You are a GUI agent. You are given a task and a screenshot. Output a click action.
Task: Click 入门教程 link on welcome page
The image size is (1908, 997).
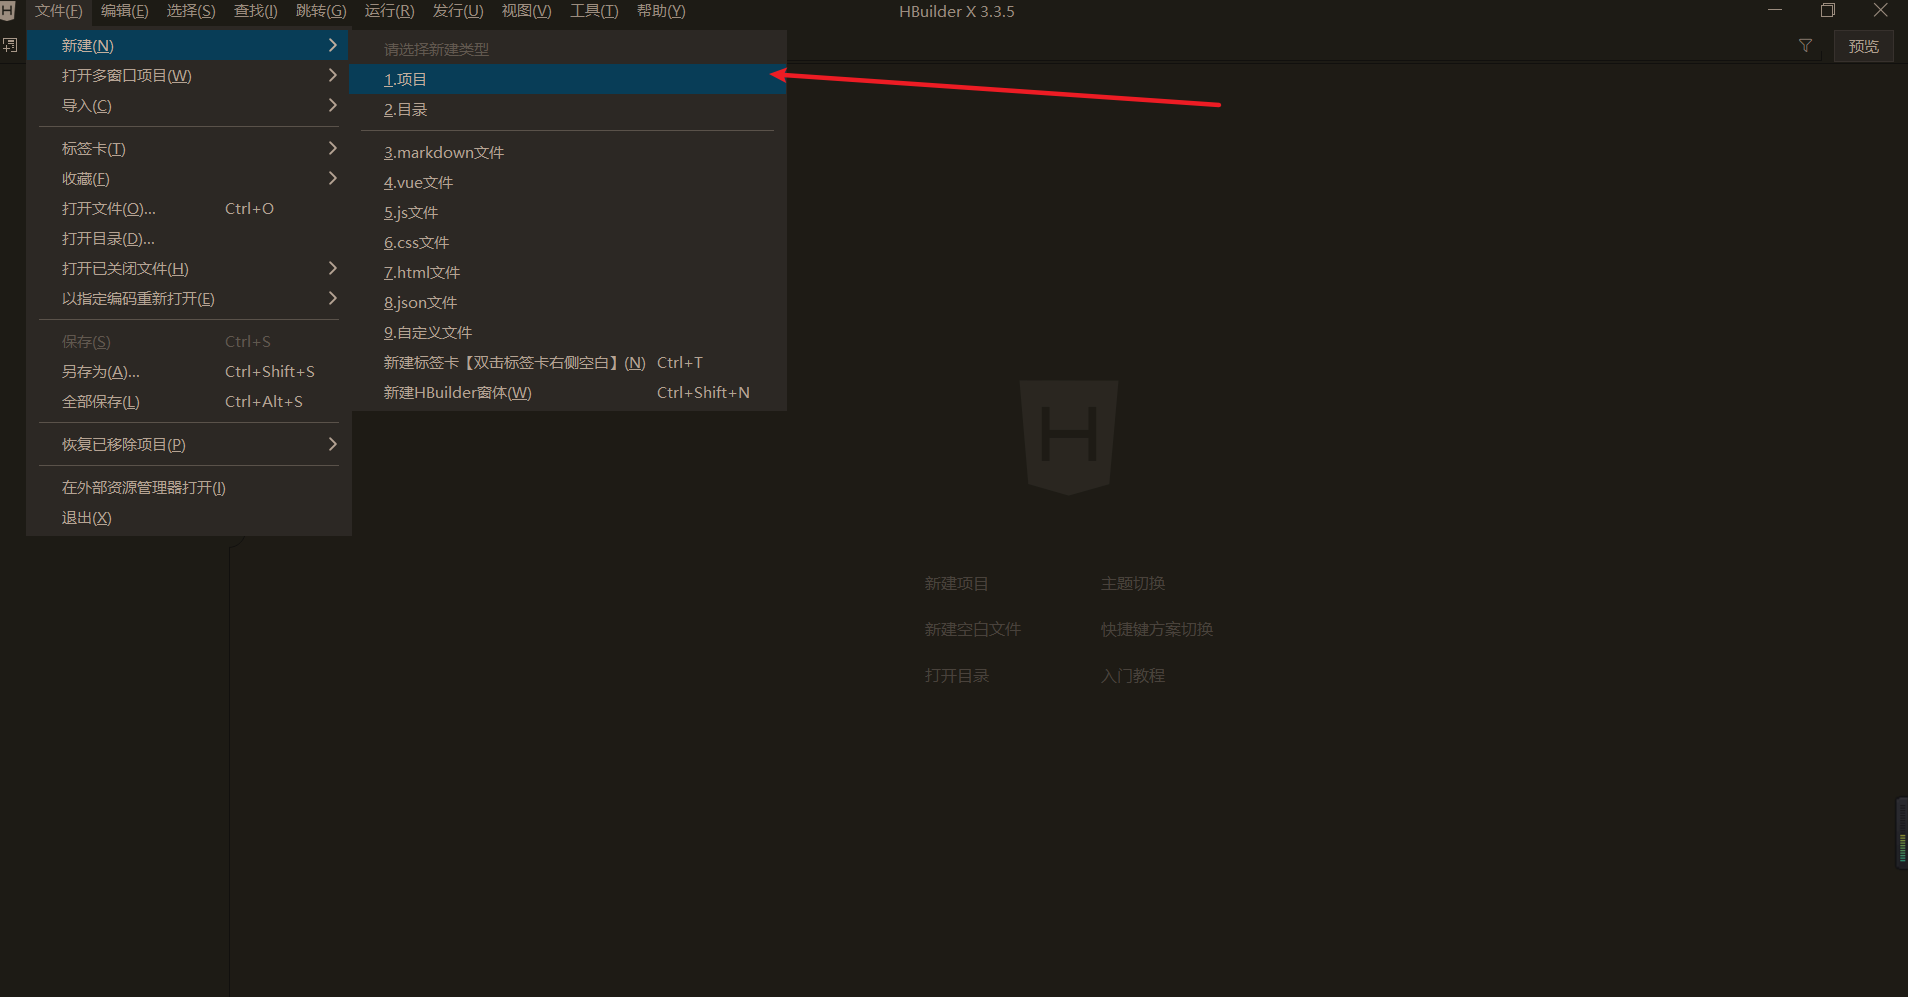click(x=1133, y=676)
